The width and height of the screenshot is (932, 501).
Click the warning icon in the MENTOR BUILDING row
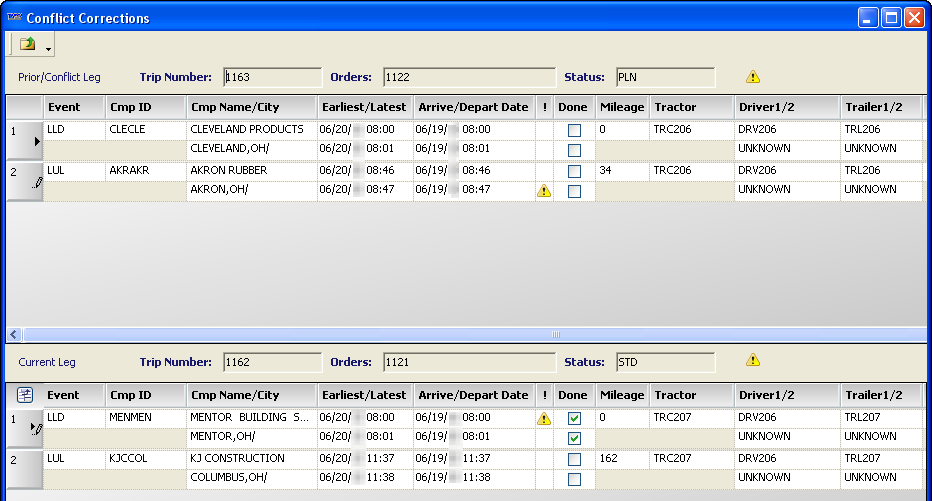pos(544,418)
